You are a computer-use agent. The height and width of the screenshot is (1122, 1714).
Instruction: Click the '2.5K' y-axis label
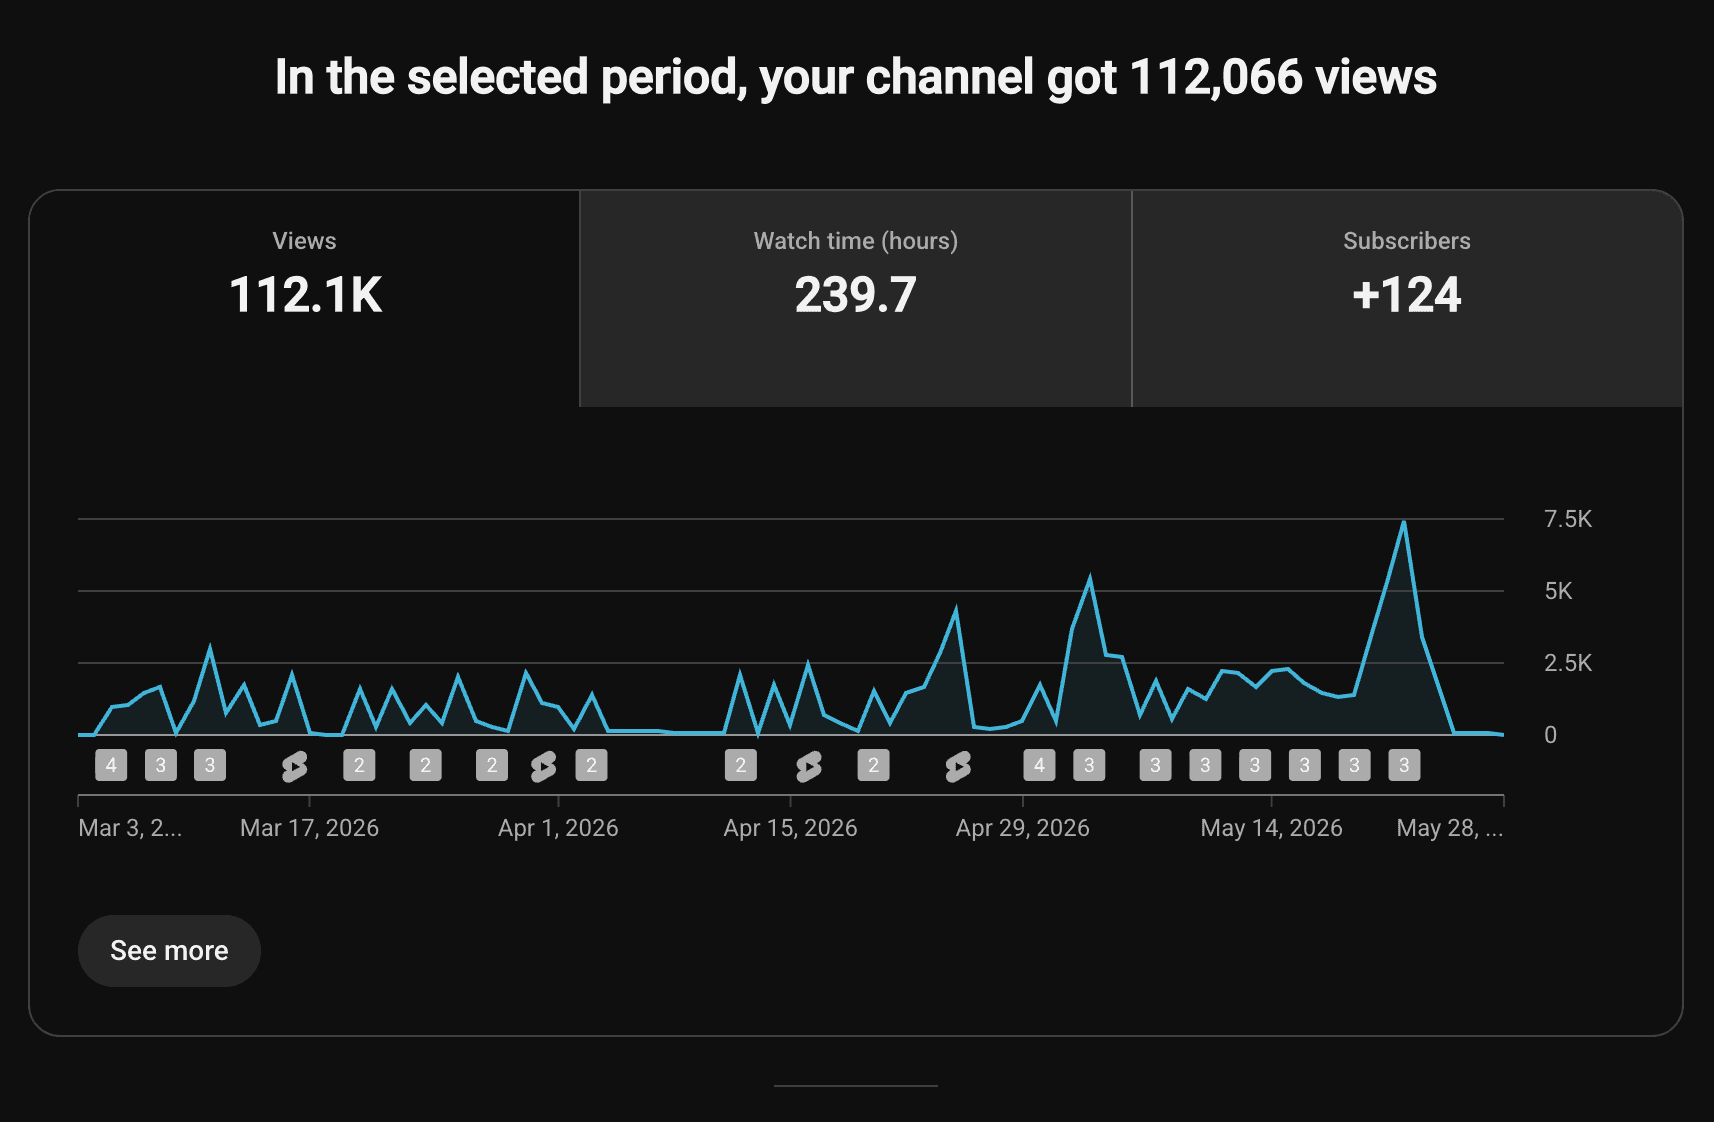point(1568,663)
